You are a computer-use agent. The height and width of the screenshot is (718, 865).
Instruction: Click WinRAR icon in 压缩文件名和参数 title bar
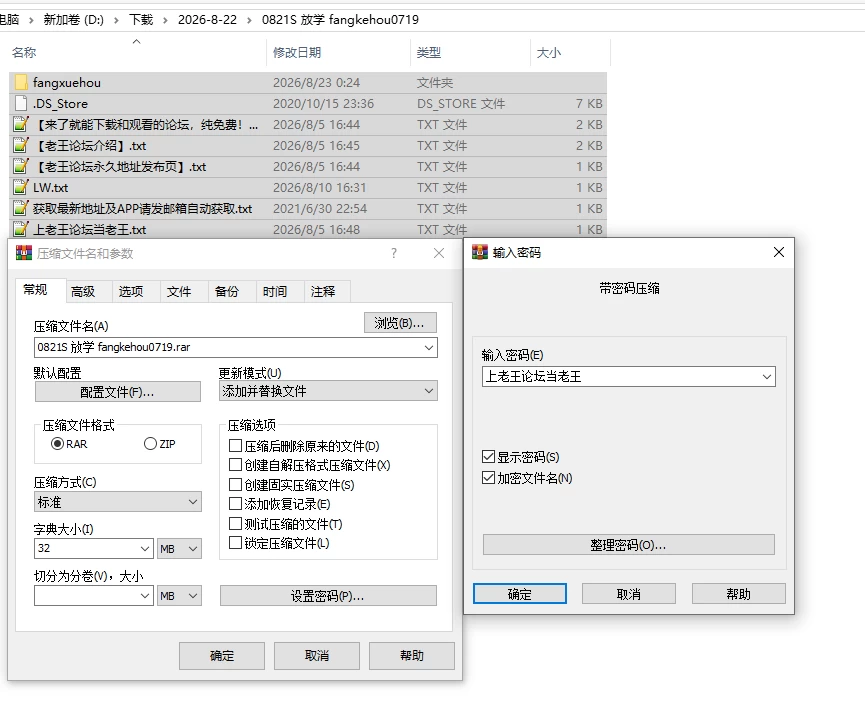point(24,253)
